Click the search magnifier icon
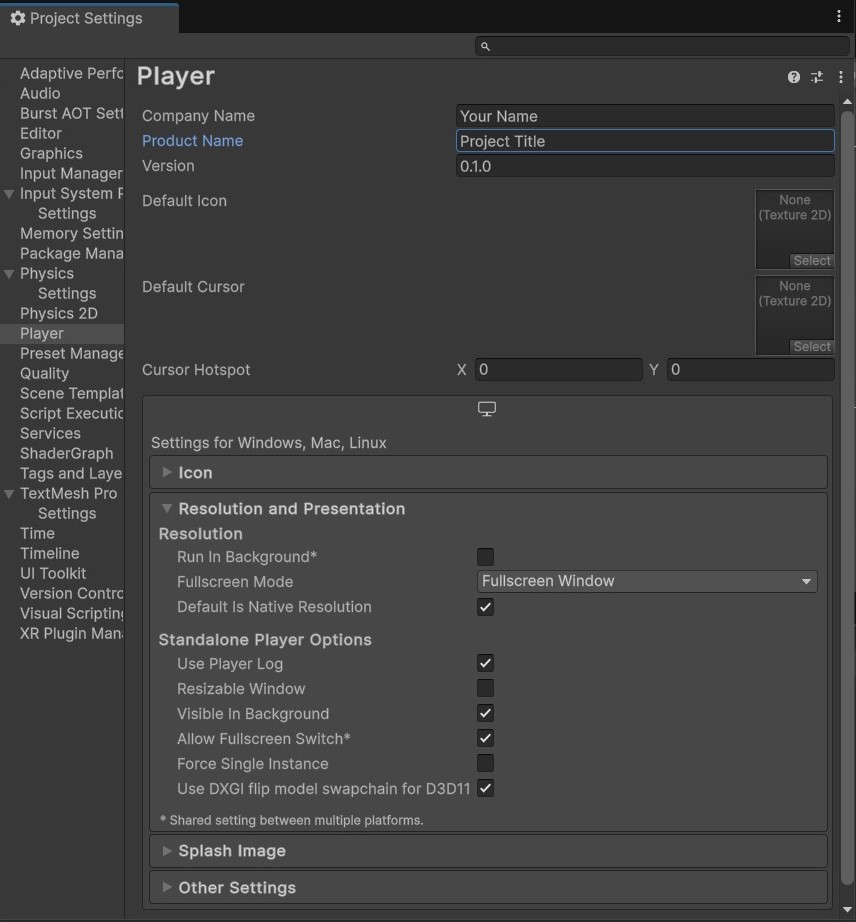 point(485,46)
